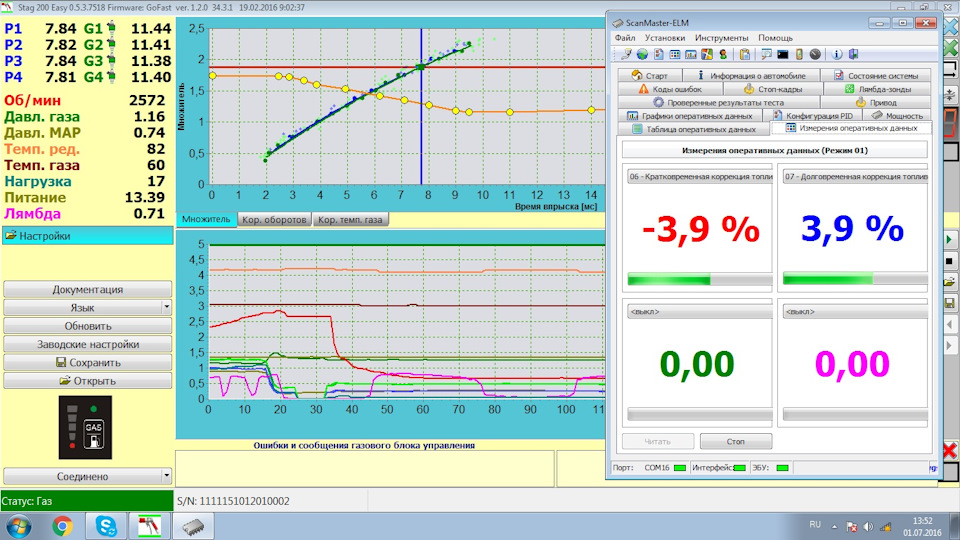
Task: Click the Windows Start button
Action: click(18, 527)
